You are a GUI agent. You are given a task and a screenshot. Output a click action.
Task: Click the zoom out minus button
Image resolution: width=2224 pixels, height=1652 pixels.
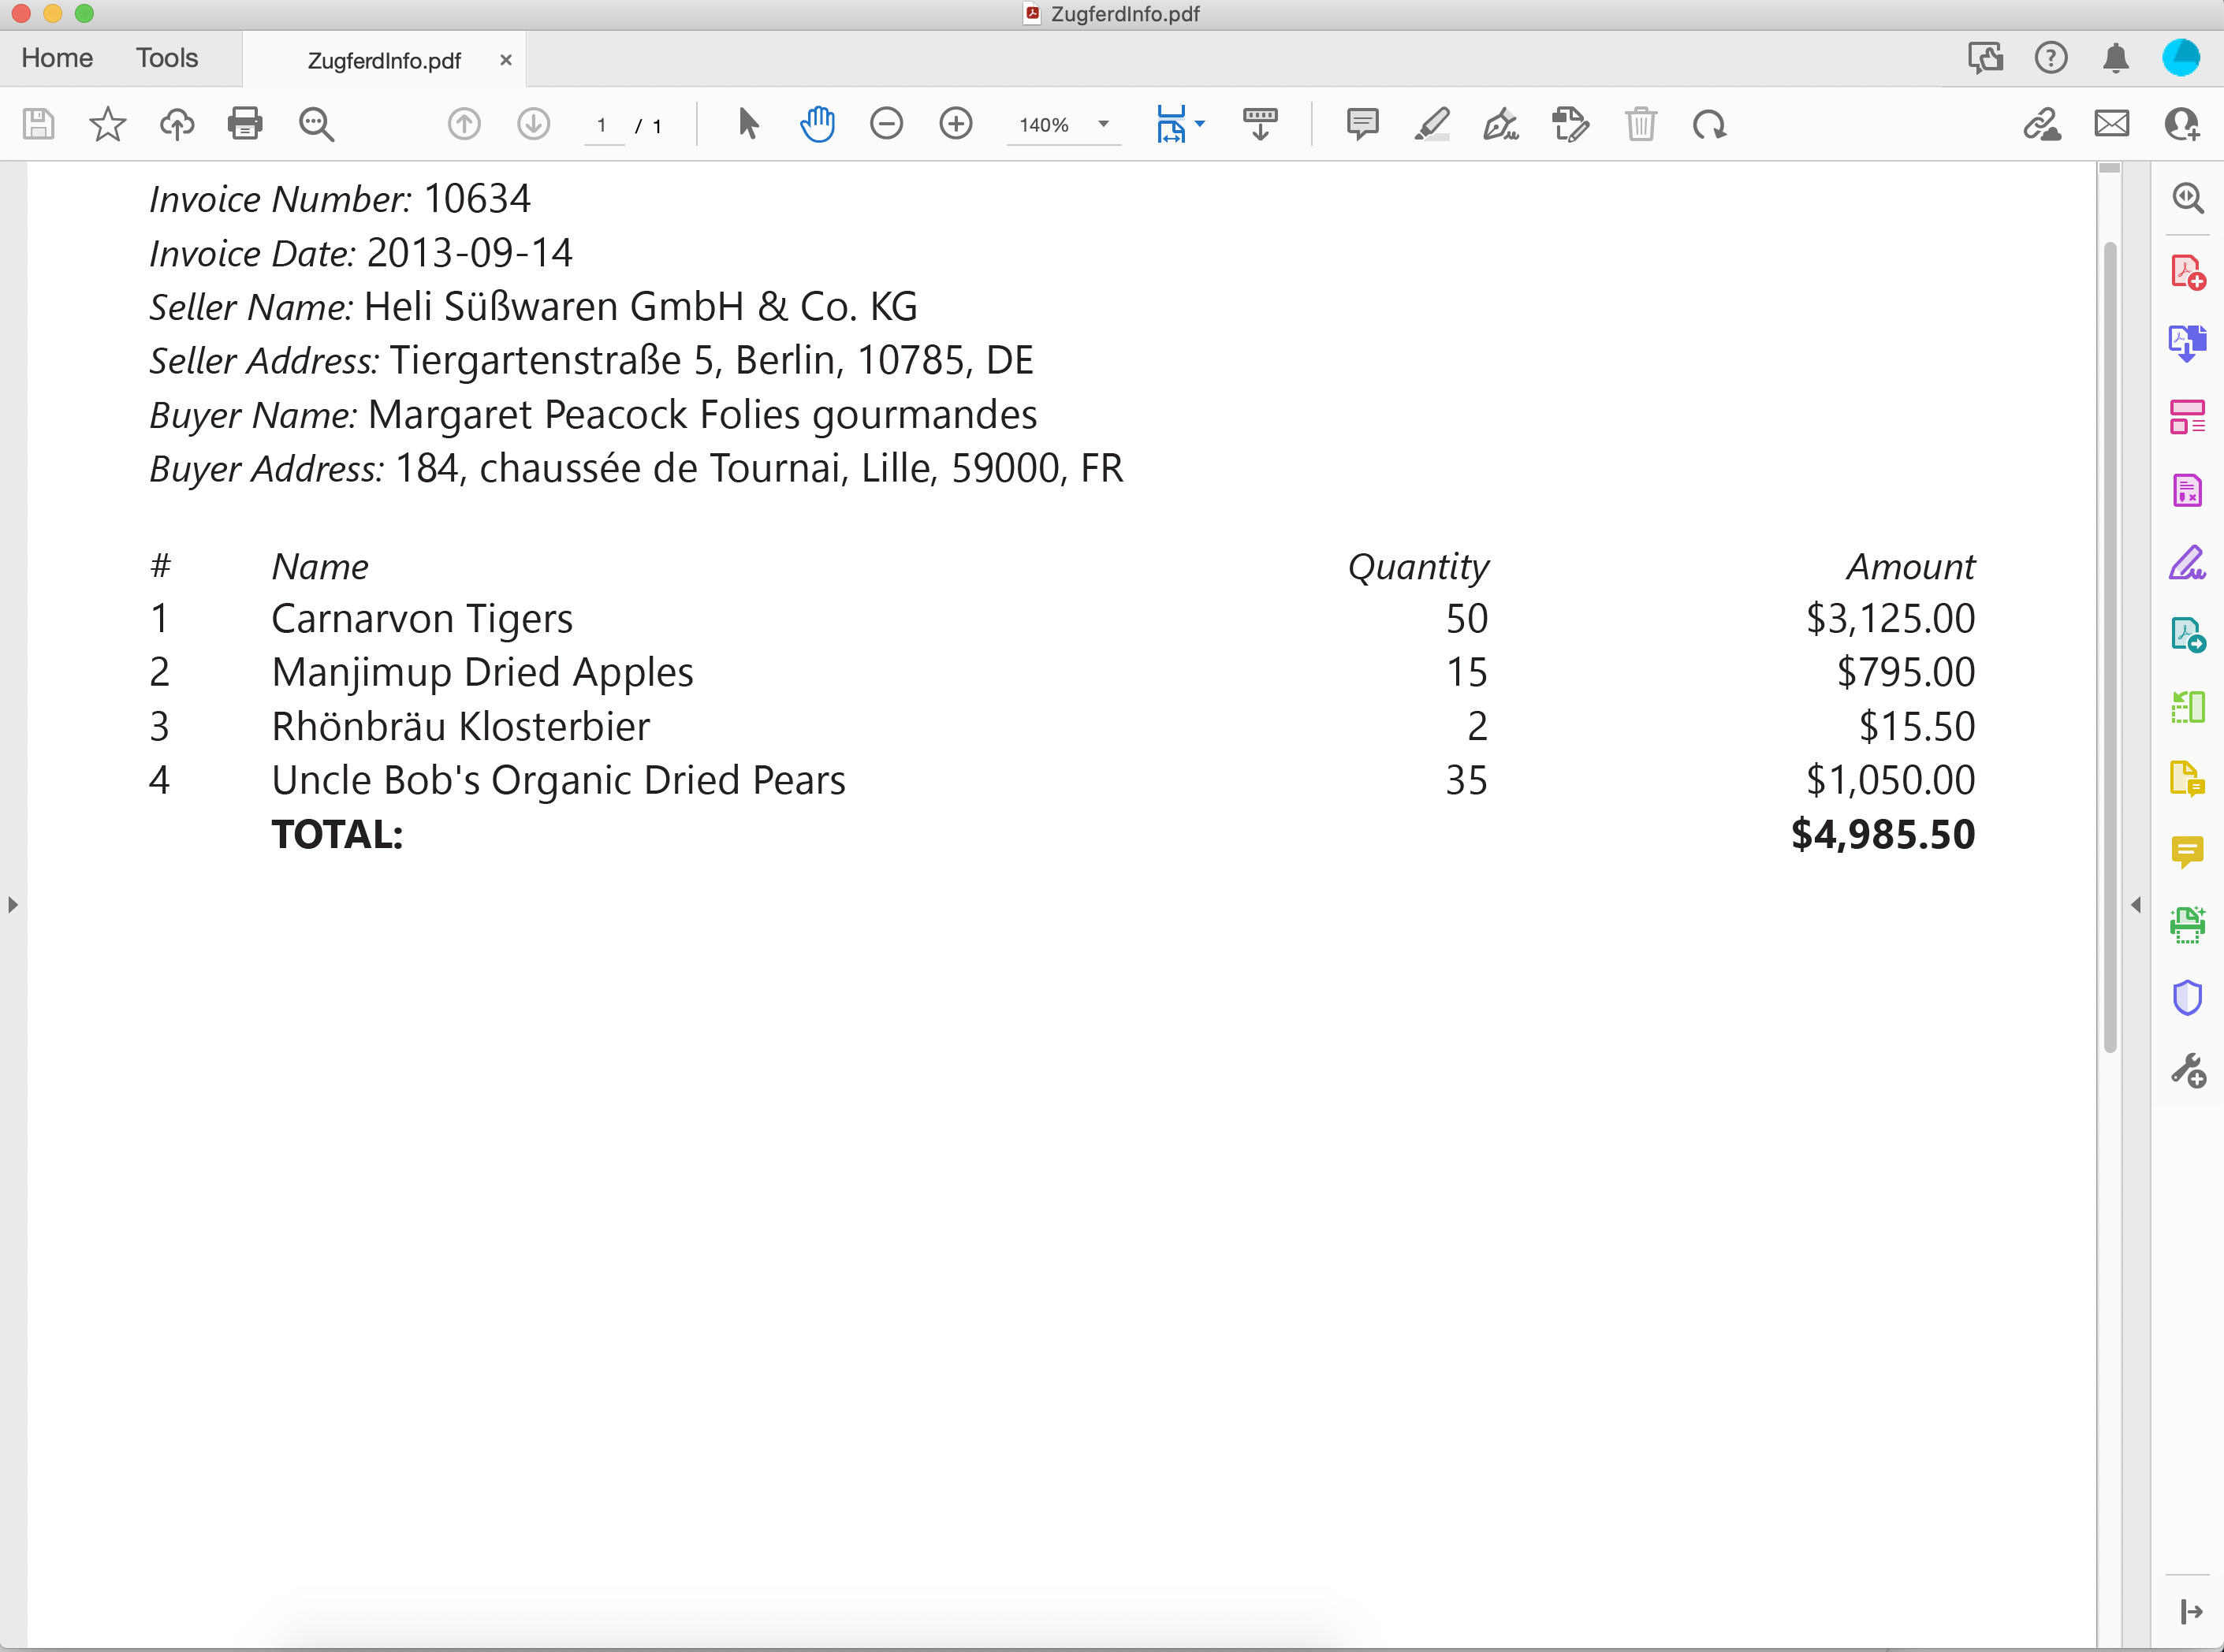887,123
